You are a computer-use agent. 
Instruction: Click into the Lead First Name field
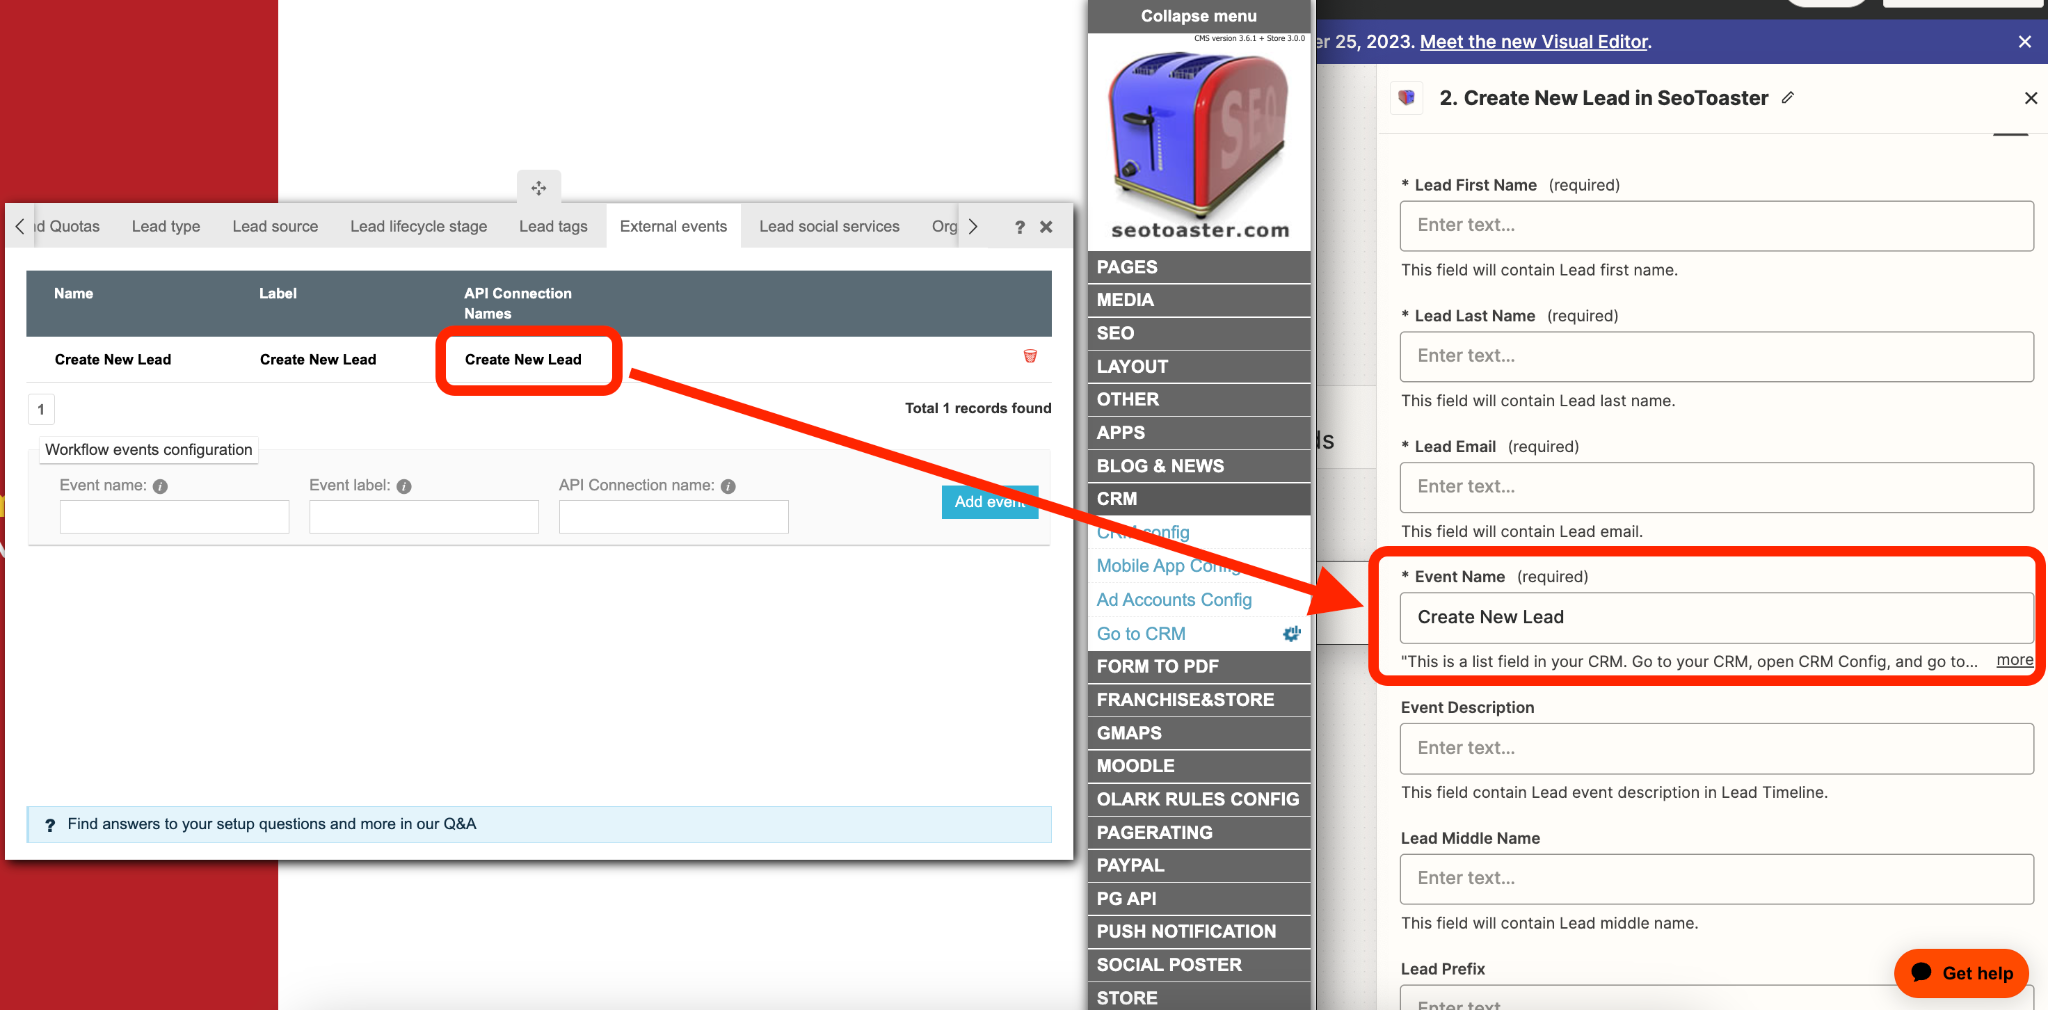click(x=1716, y=226)
